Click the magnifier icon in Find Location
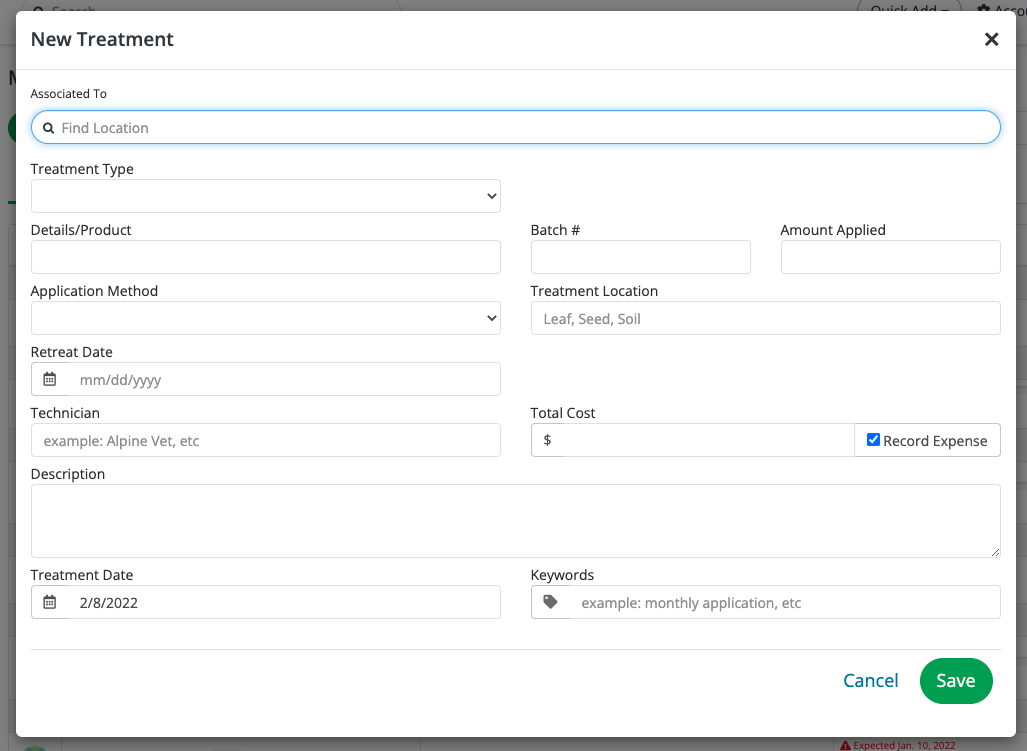Image resolution: width=1027 pixels, height=751 pixels. pyautogui.click(x=48, y=128)
